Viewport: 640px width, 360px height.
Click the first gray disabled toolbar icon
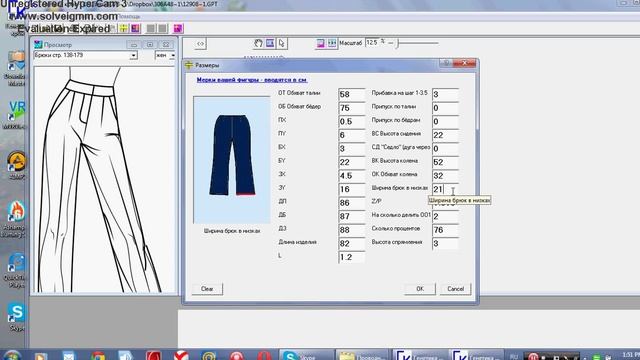[151, 28]
